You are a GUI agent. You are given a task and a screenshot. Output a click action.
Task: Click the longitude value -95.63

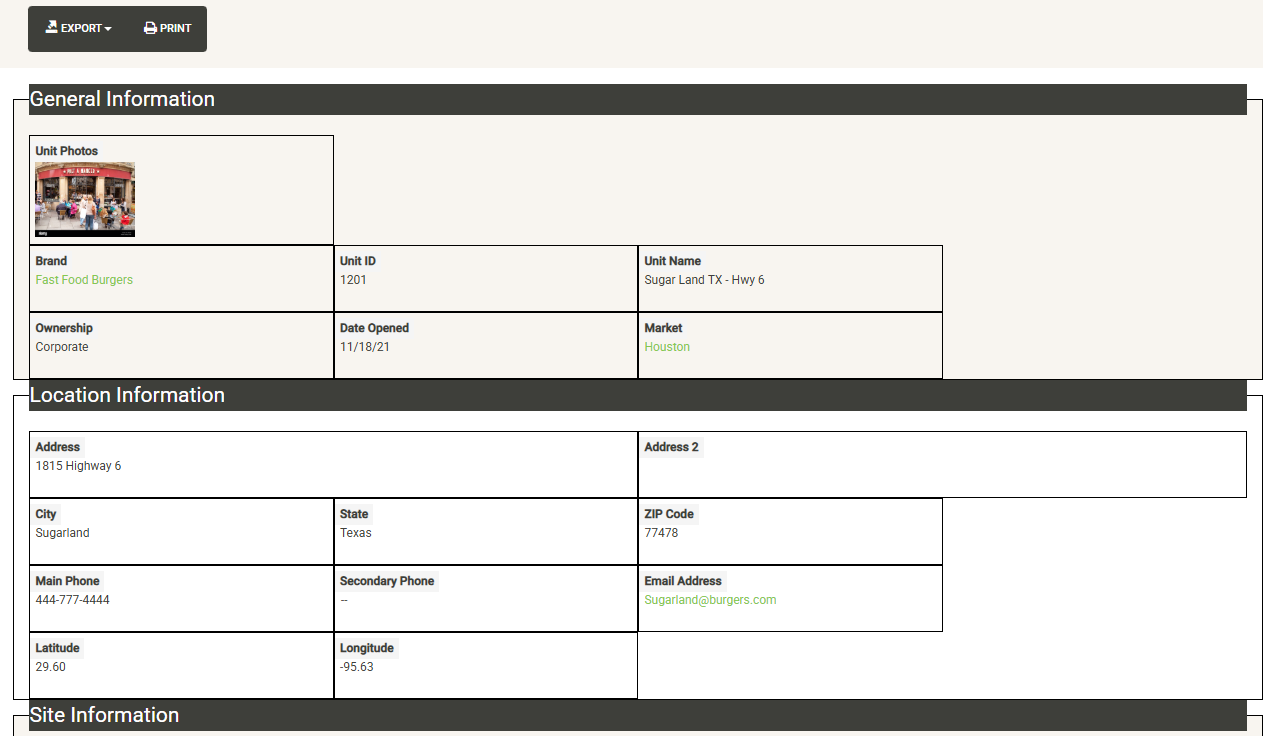click(x=356, y=667)
